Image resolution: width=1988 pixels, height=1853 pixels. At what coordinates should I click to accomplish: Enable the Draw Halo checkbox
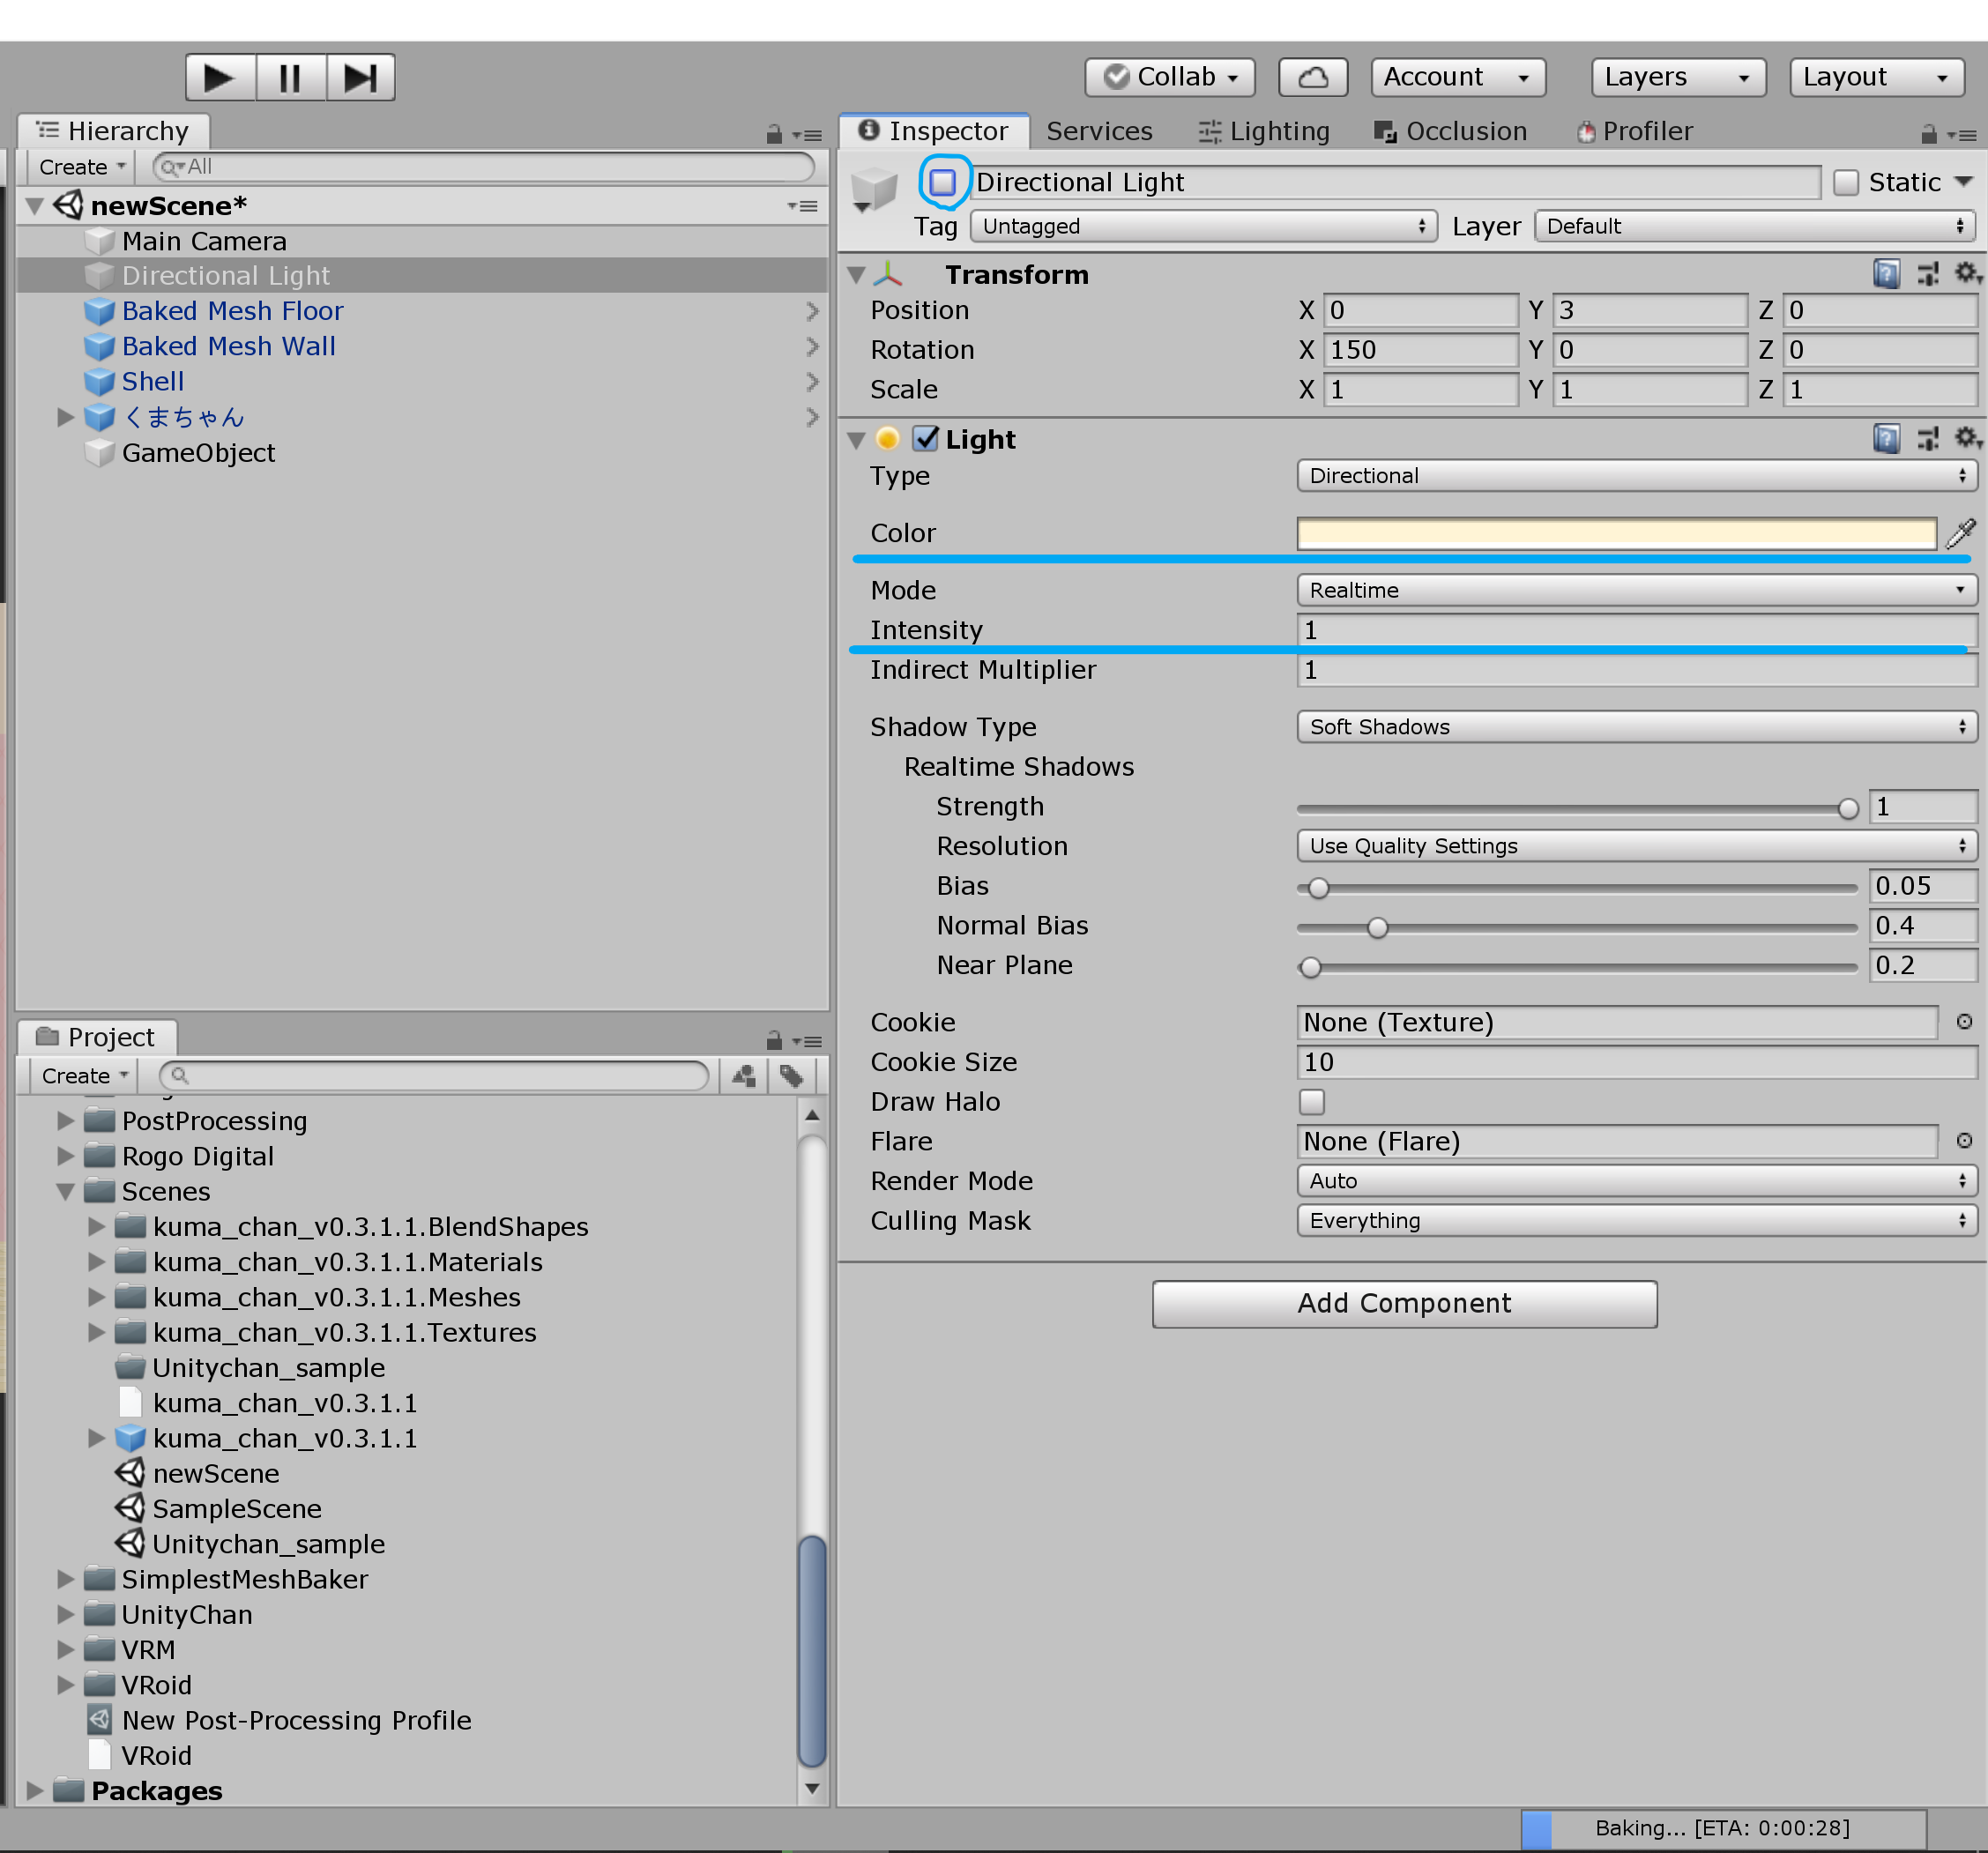pos(1311,1102)
